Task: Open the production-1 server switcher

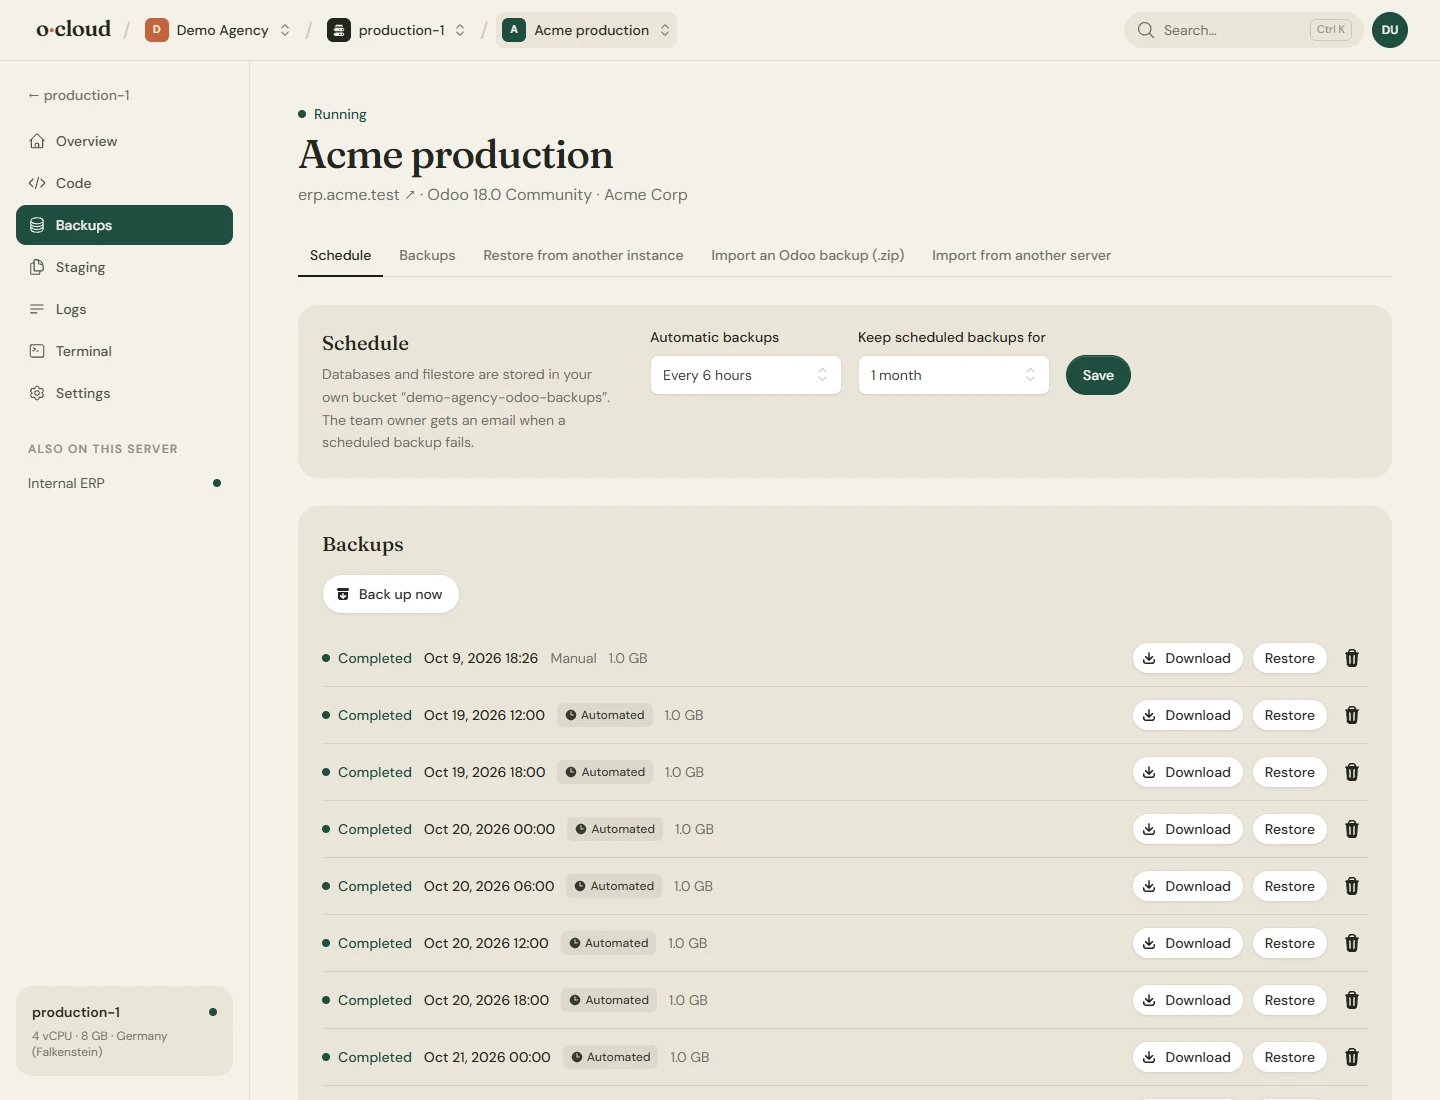Action: pyautogui.click(x=397, y=30)
